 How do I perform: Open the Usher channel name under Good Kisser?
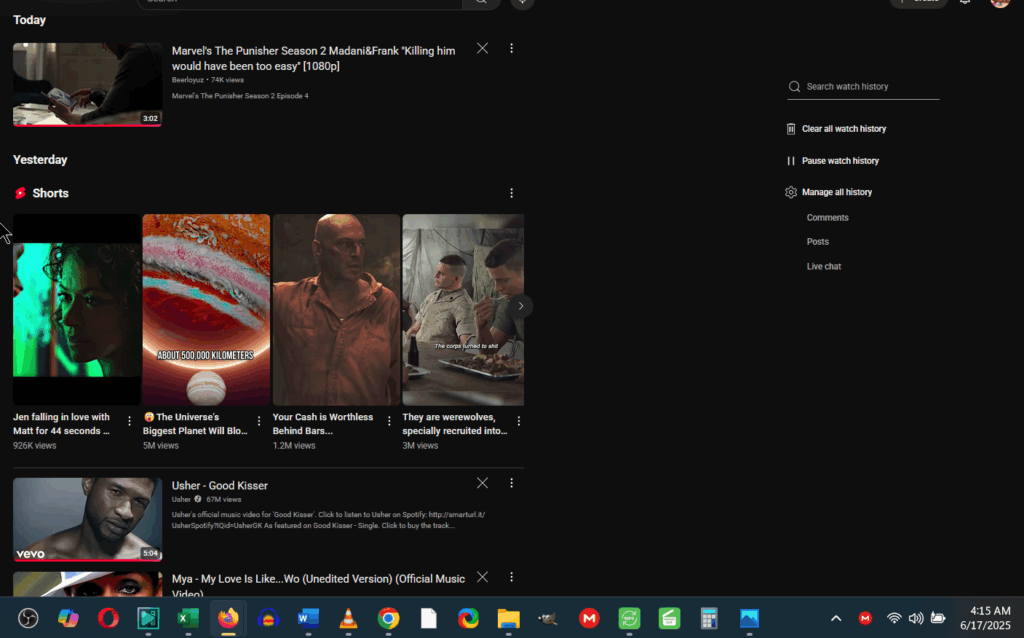(181, 500)
